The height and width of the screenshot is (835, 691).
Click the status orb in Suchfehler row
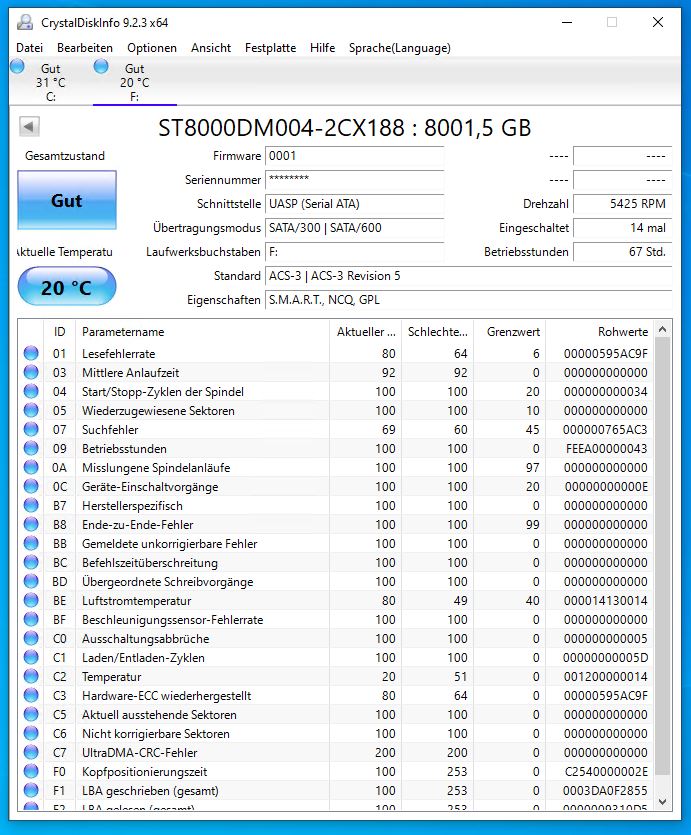pos(31,429)
